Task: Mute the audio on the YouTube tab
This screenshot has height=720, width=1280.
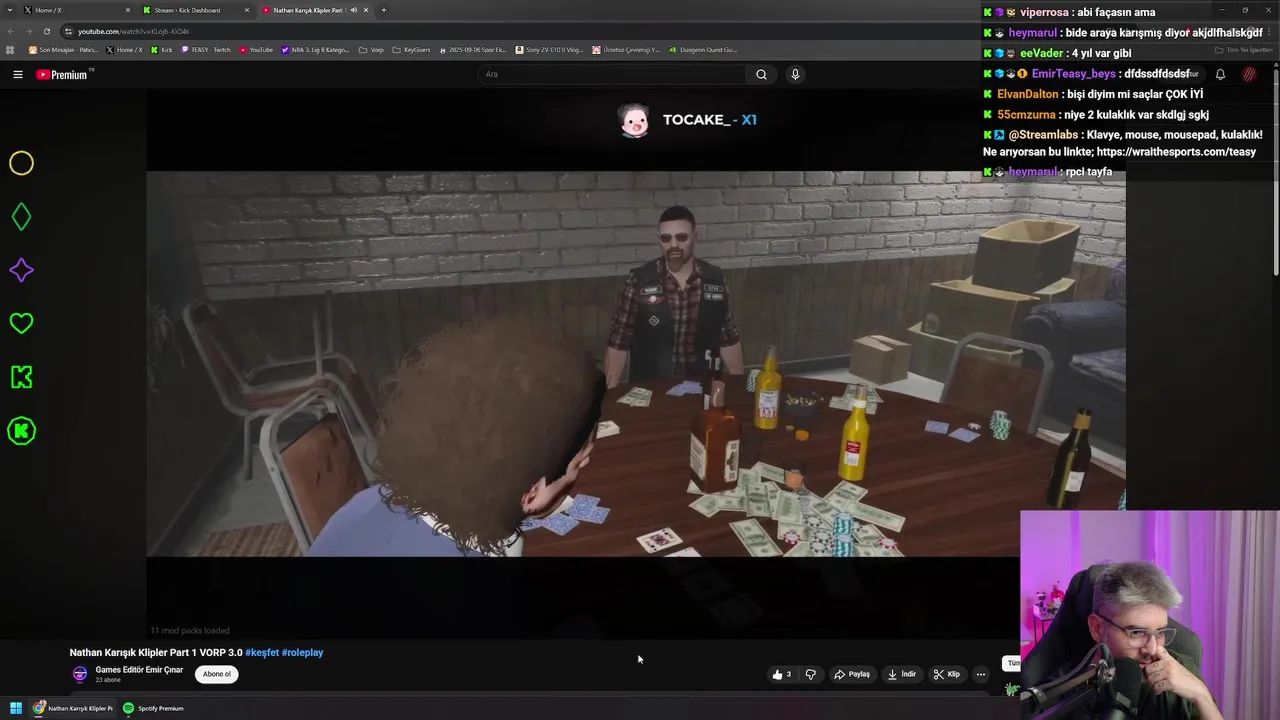Action: click(x=353, y=10)
